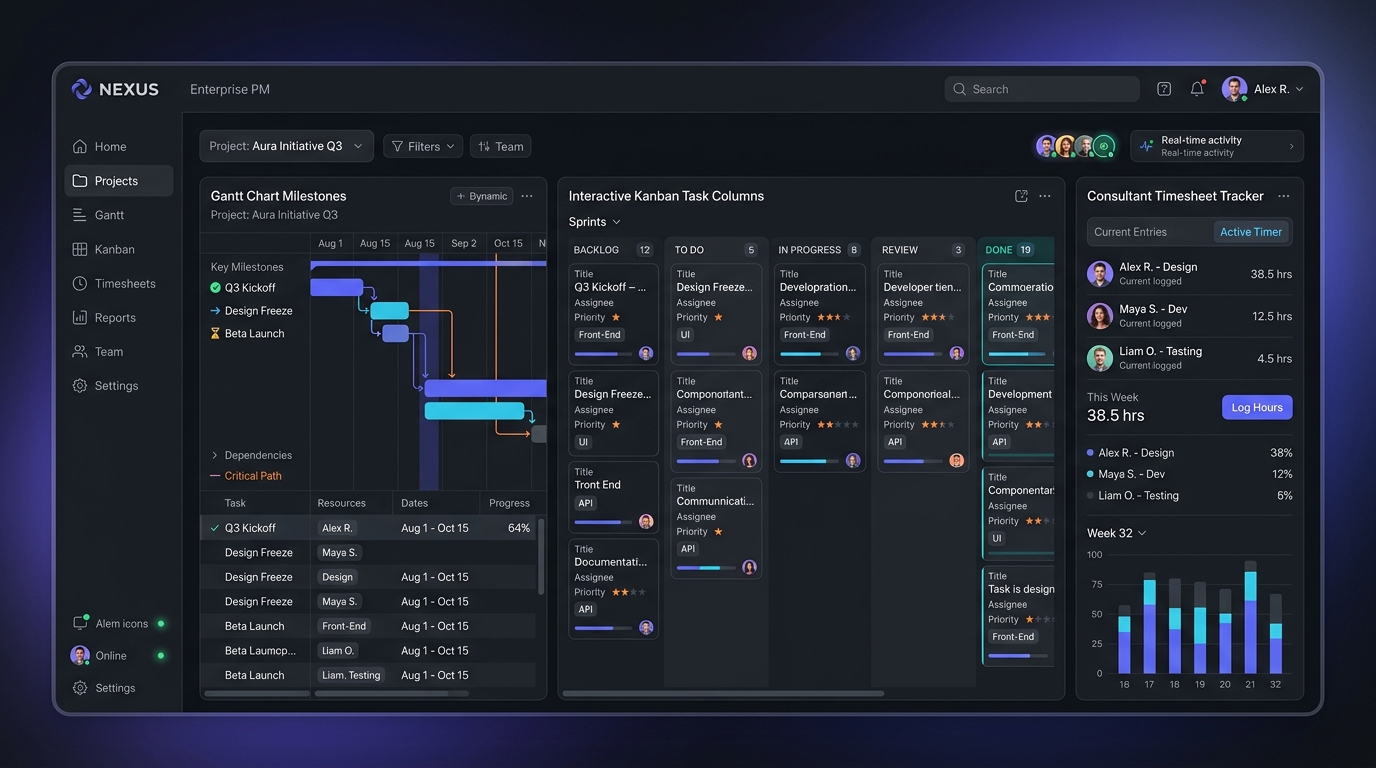The width and height of the screenshot is (1376, 768).
Task: Click the bottom Settings gear icon
Action: [x=80, y=688]
